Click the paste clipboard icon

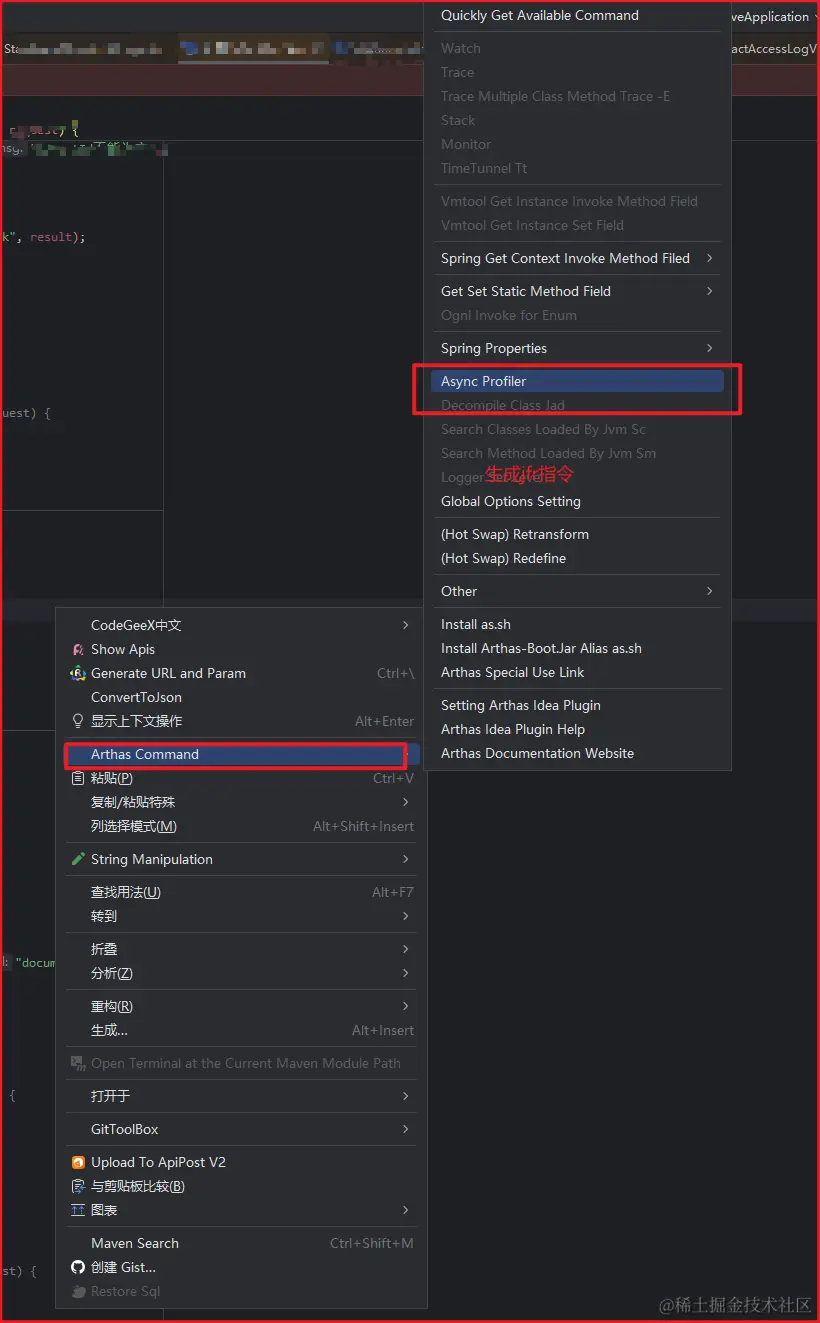pos(78,778)
